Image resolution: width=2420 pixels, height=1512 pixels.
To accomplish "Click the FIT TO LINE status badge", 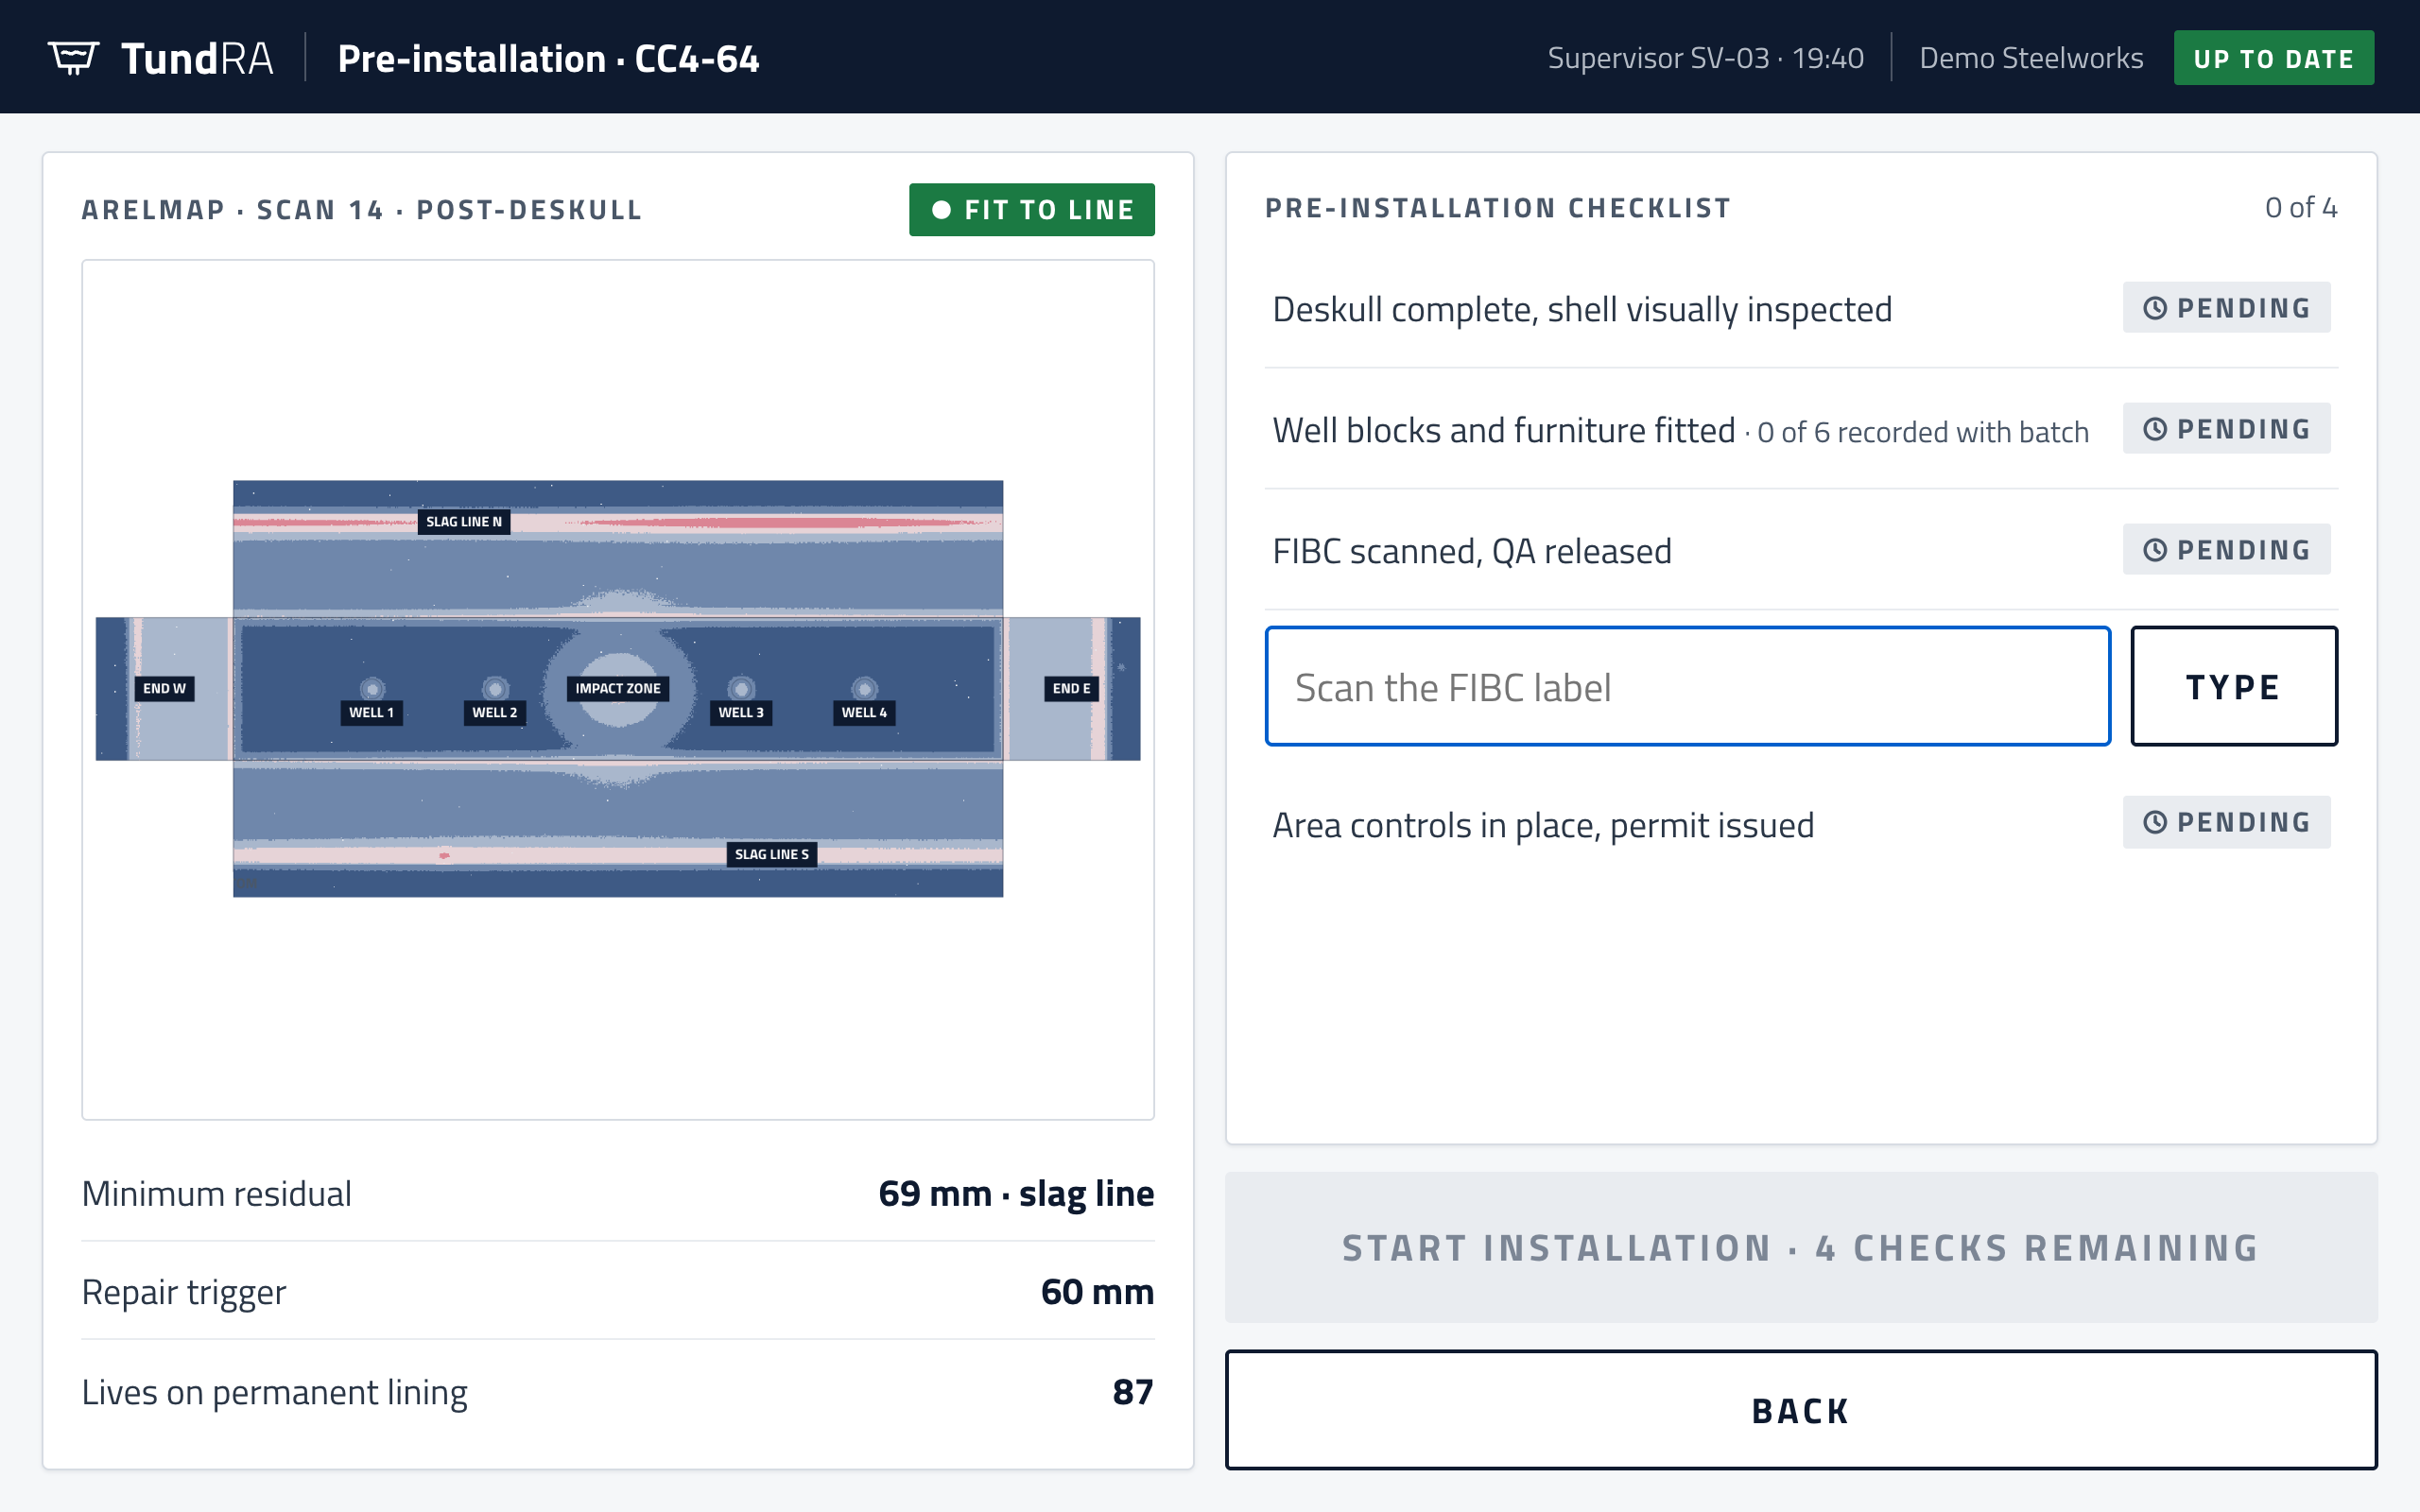I will [1032, 210].
